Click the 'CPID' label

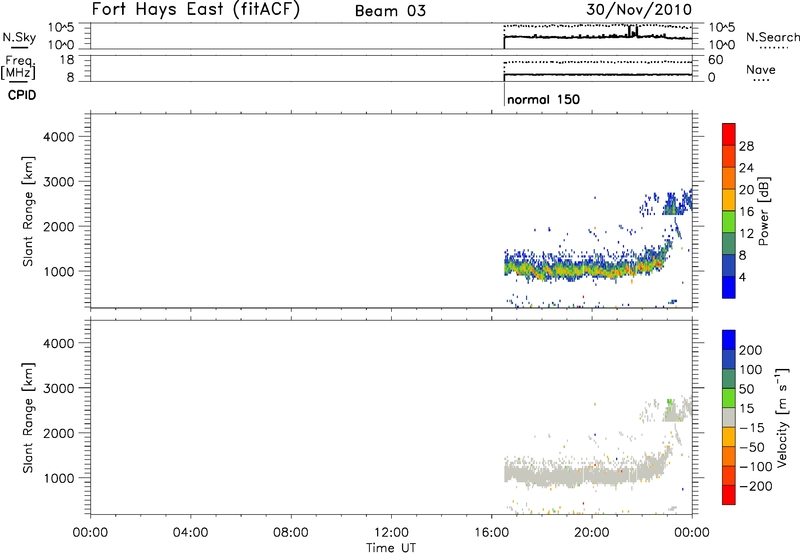pyautogui.click(x=22, y=95)
